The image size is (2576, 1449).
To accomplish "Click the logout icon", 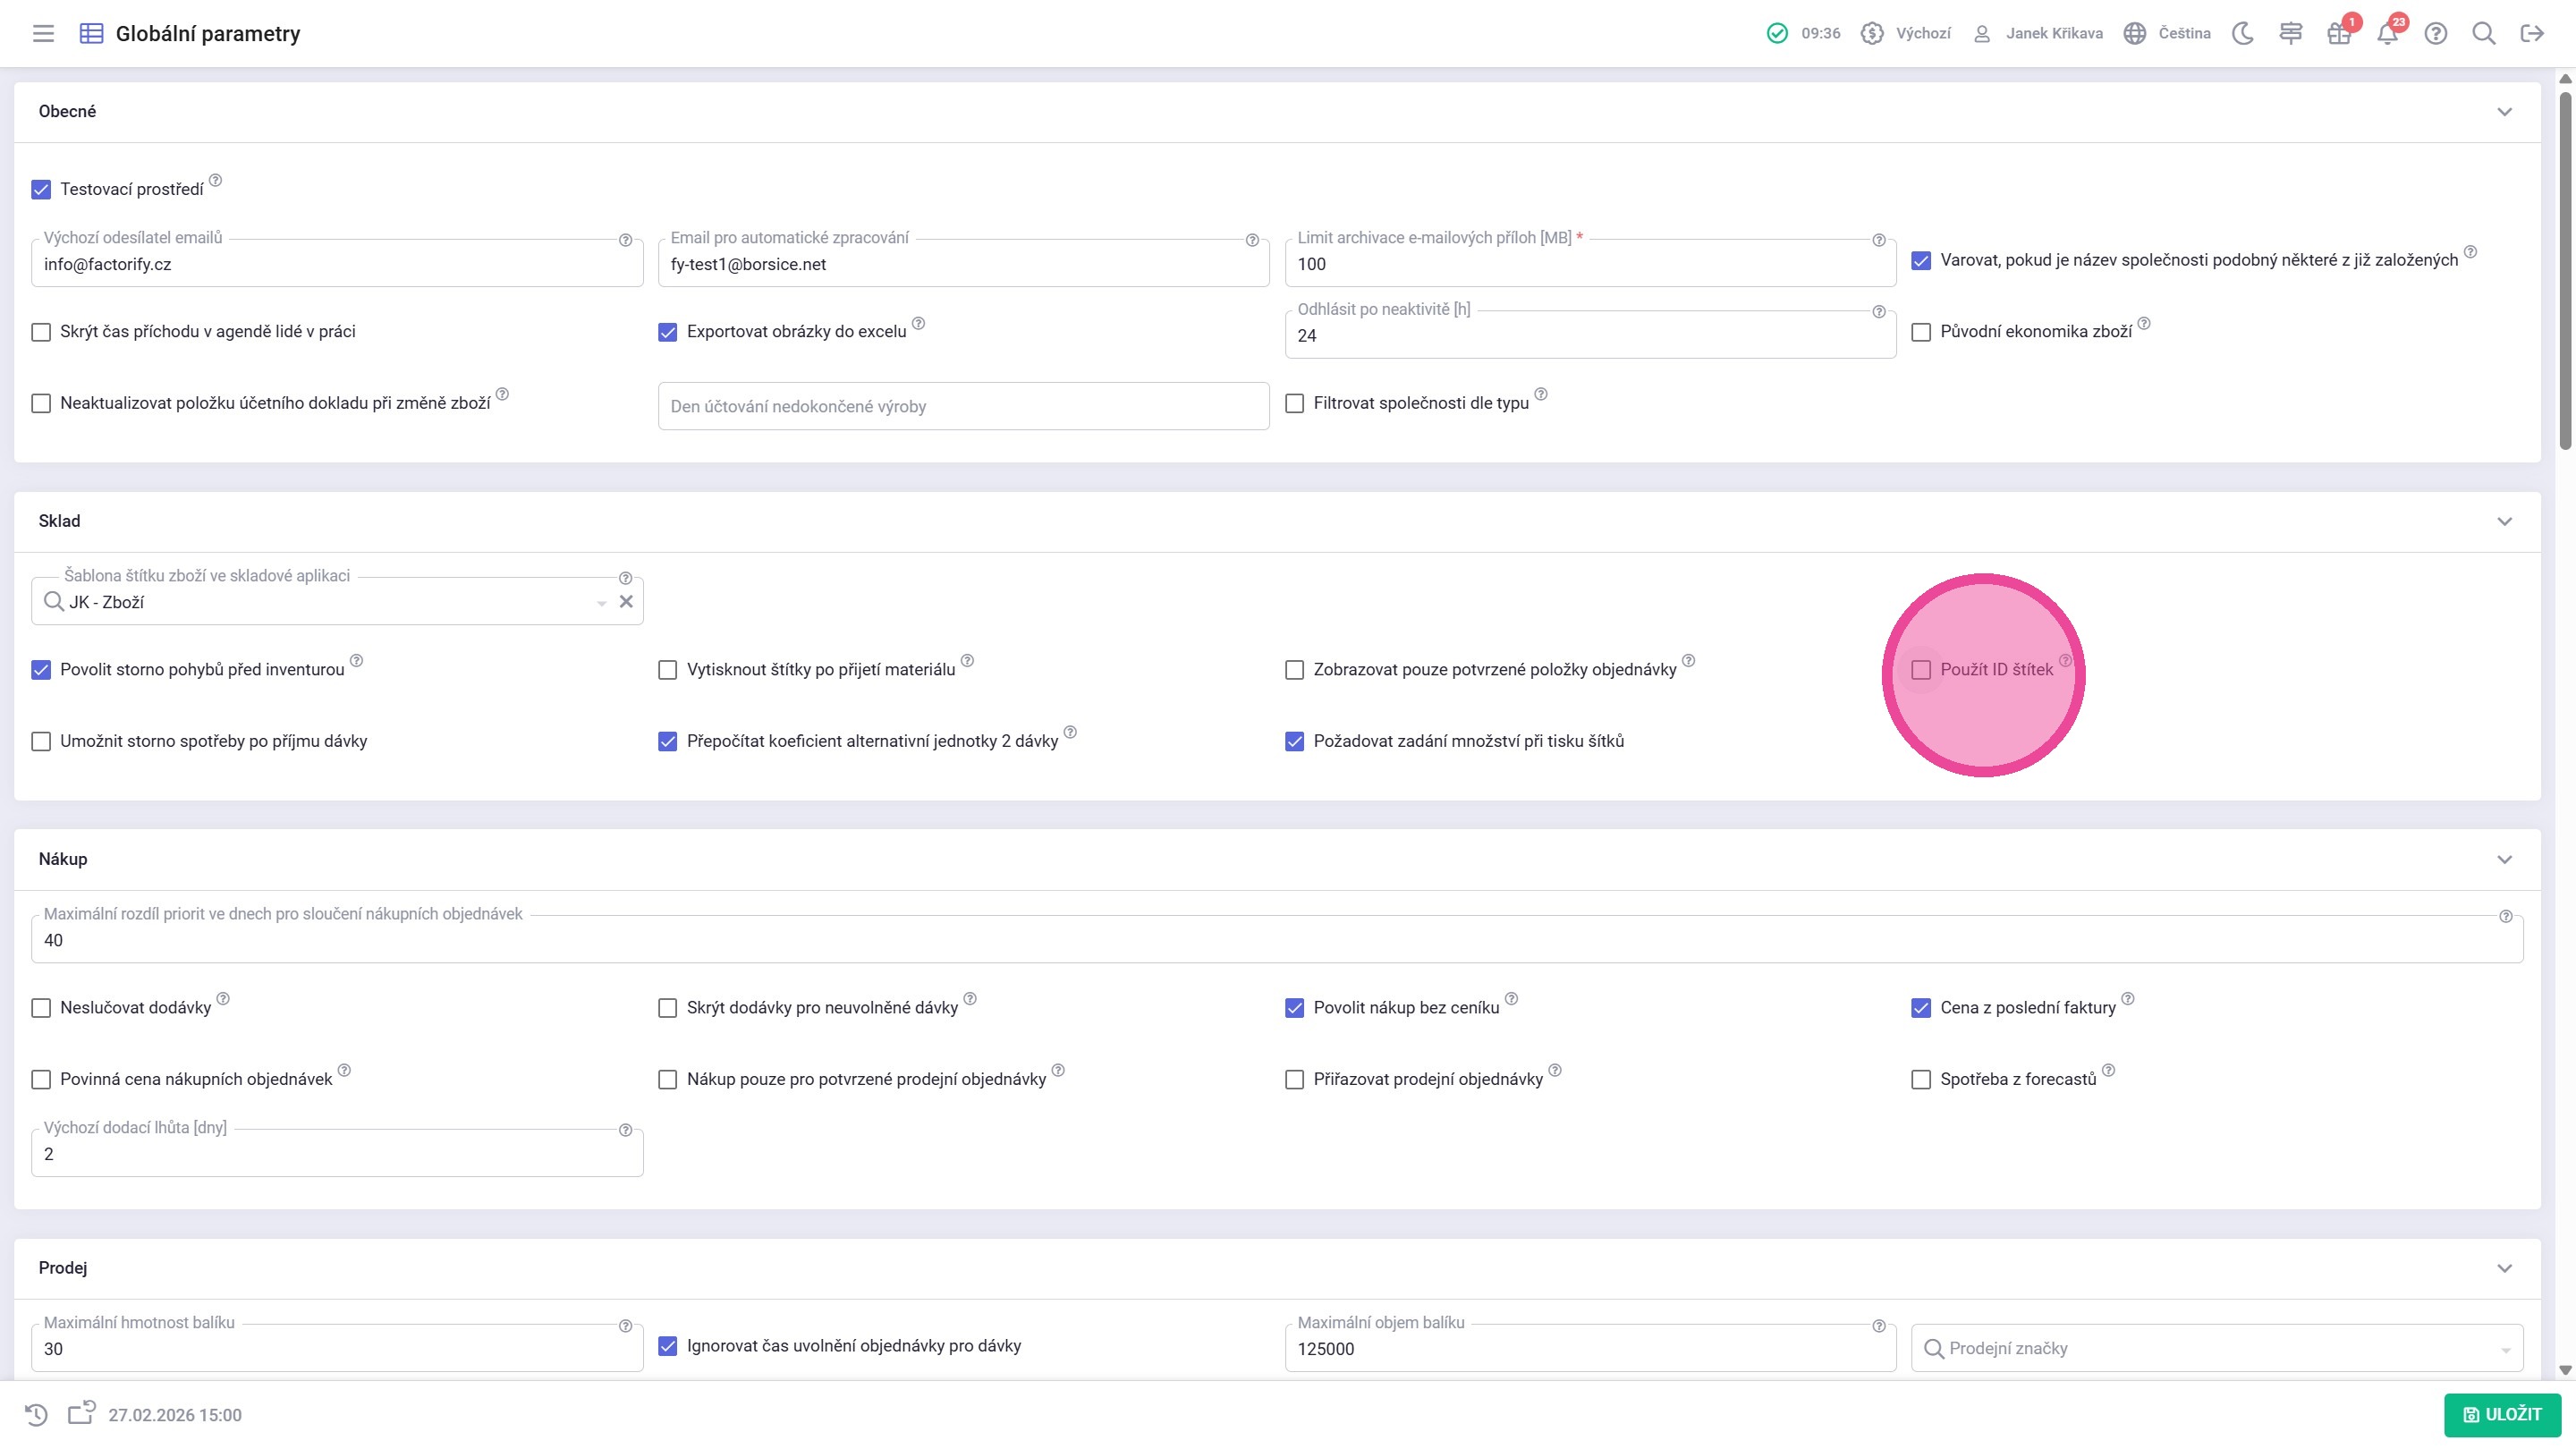I will click(x=2532, y=33).
